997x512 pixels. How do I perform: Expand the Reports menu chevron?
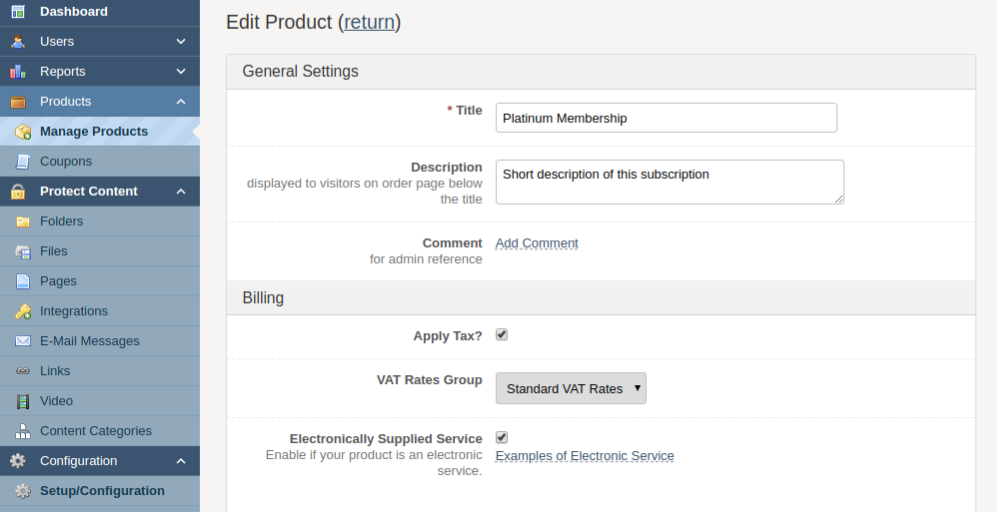[181, 72]
